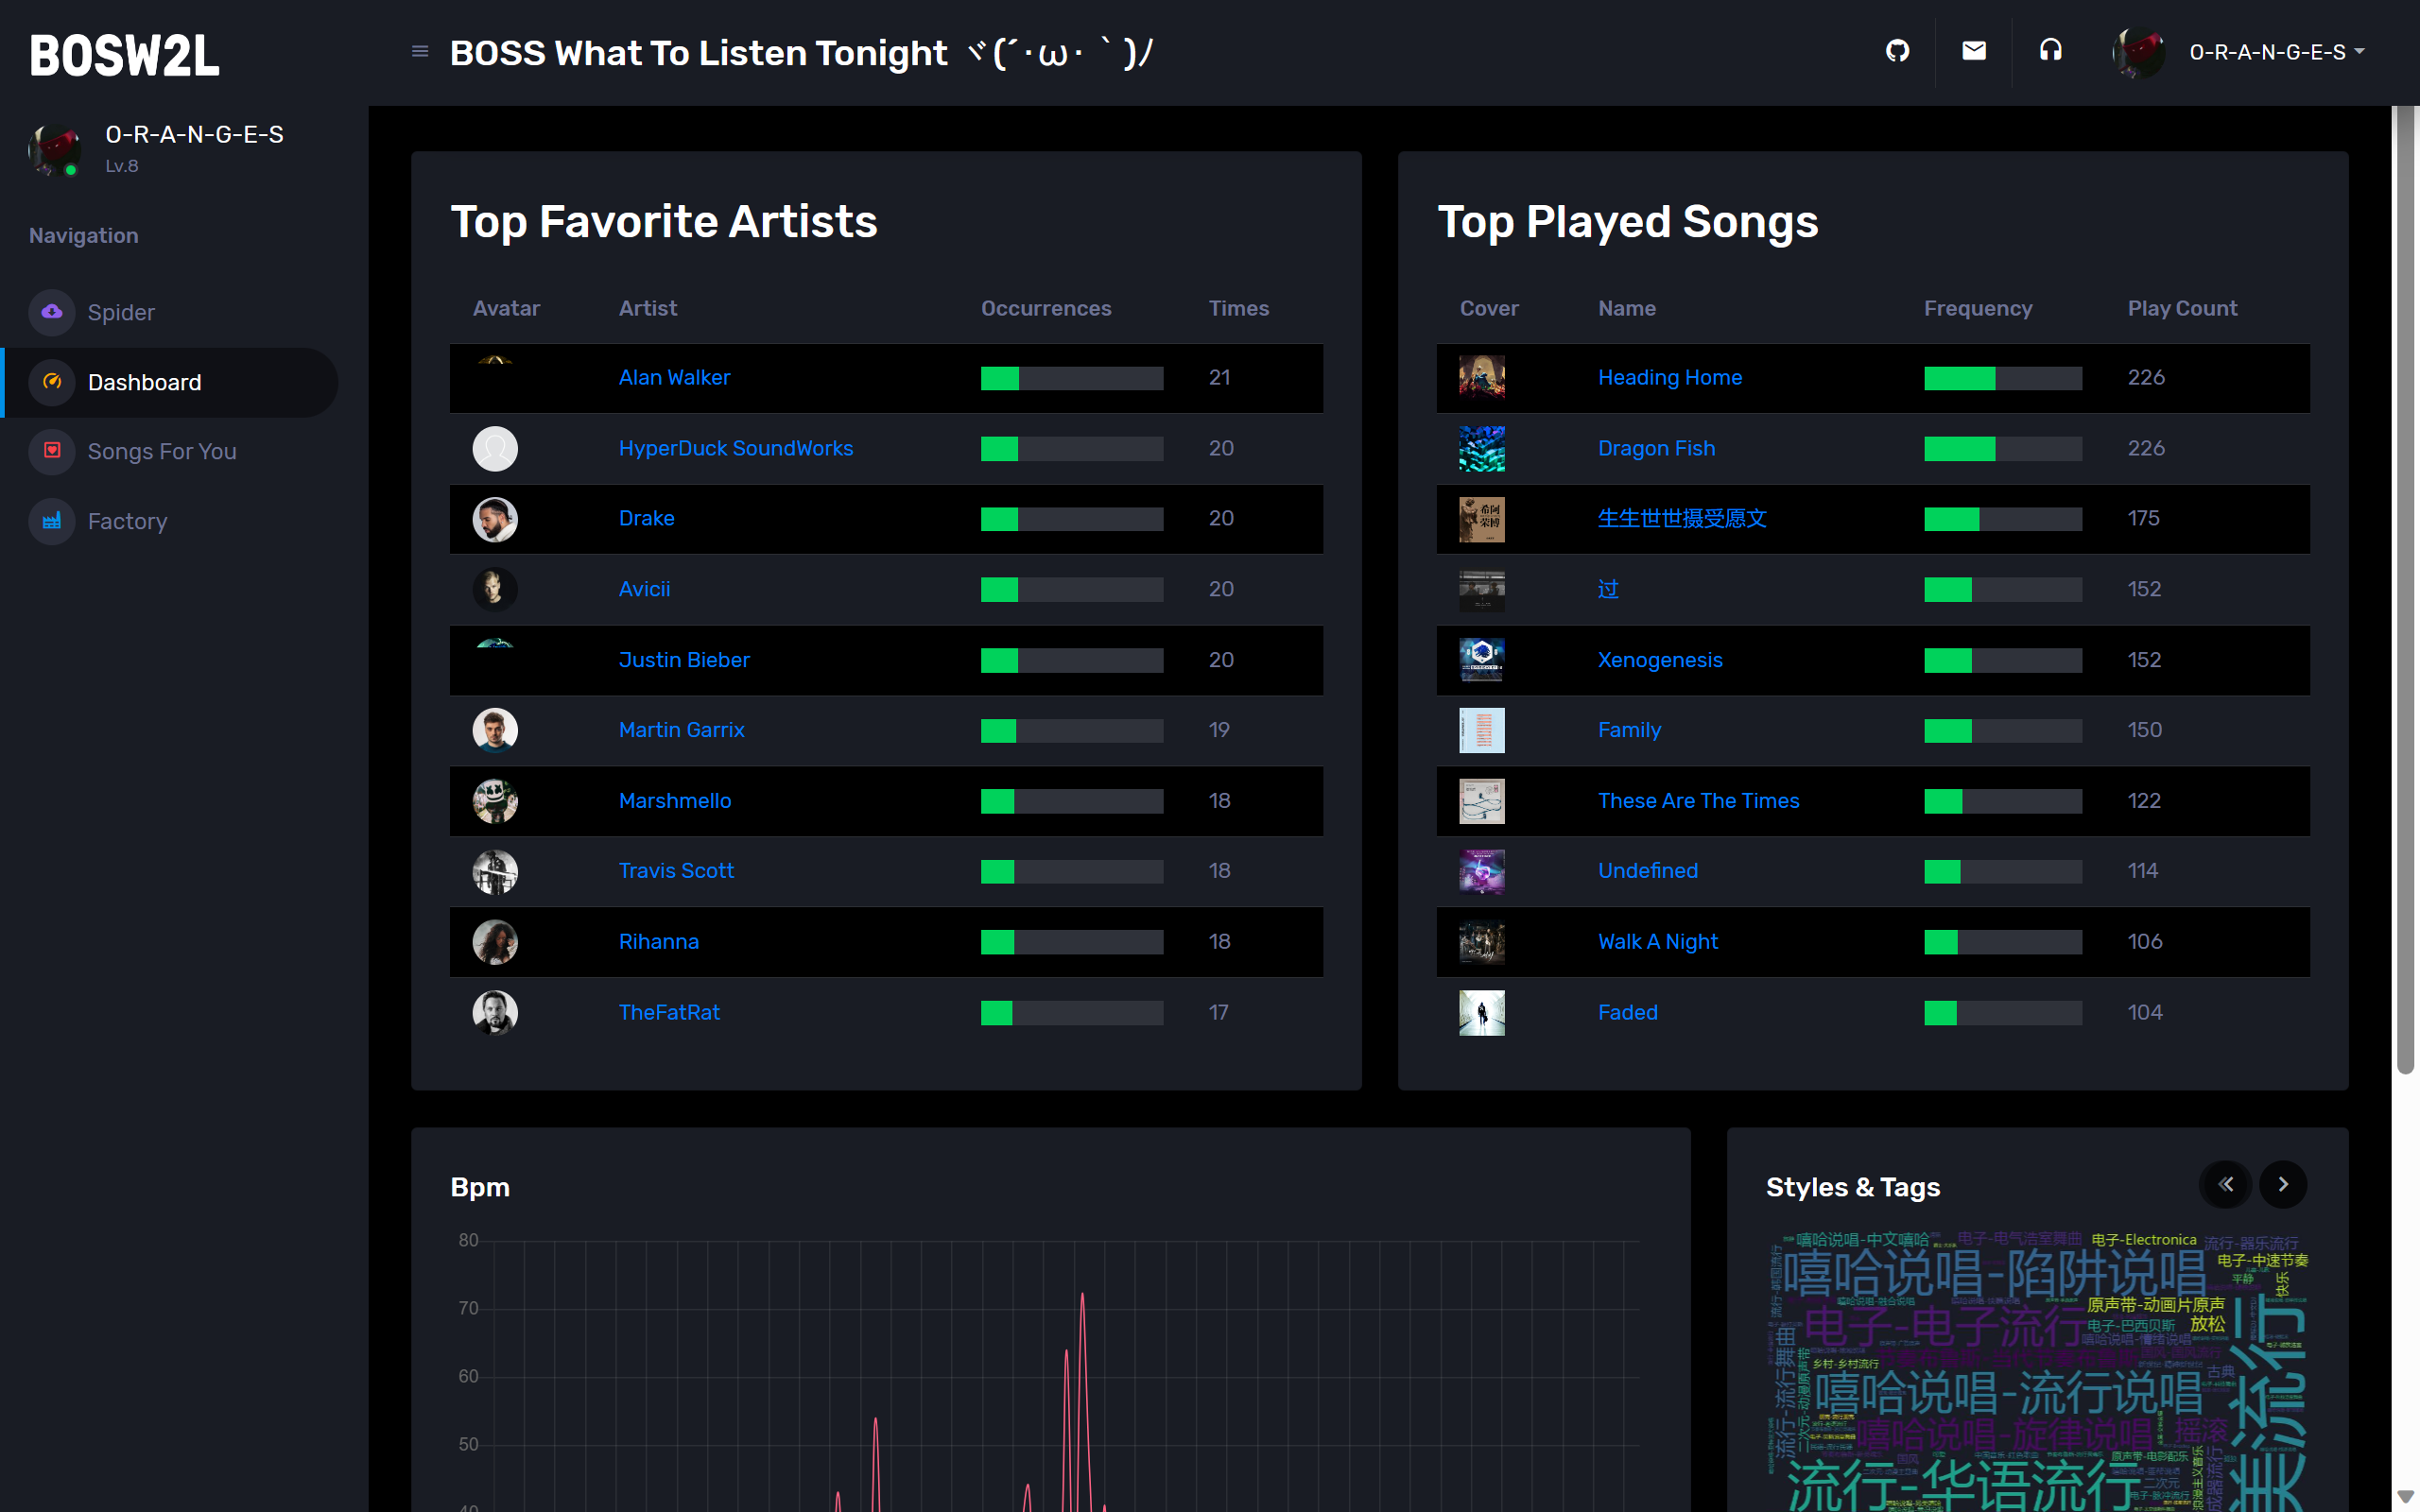
Task: Click the Songs For You heart icon
Action: [52, 451]
